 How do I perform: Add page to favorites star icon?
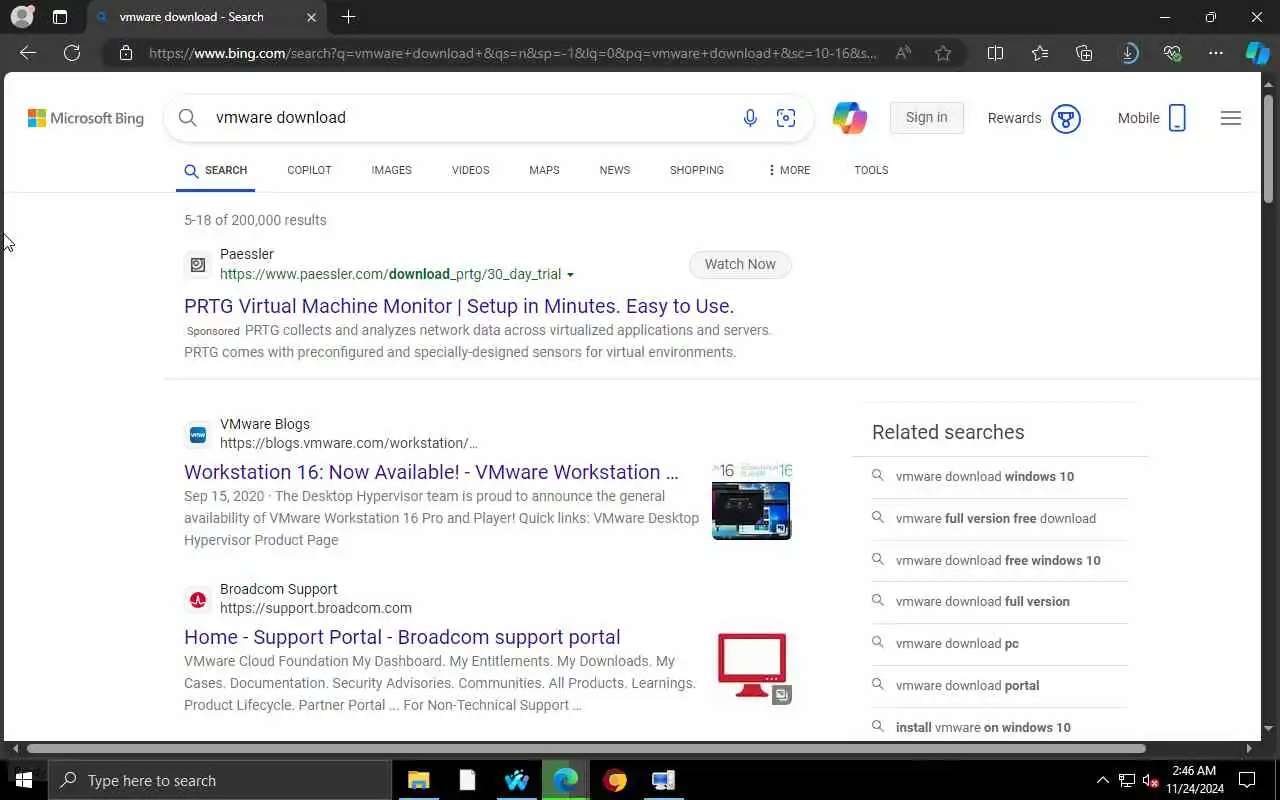(943, 53)
